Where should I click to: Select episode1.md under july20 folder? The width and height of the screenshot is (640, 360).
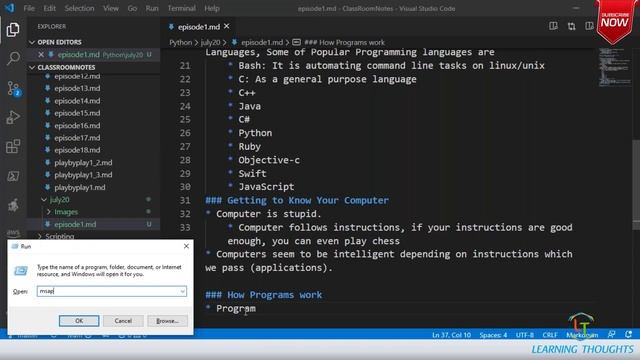(75, 224)
